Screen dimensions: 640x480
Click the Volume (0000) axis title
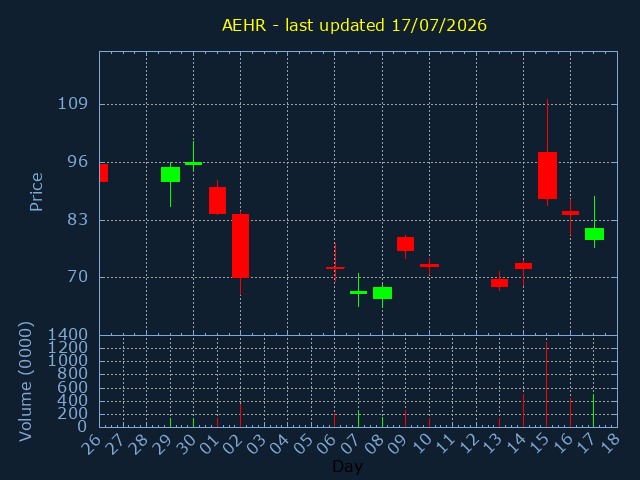tap(25, 381)
